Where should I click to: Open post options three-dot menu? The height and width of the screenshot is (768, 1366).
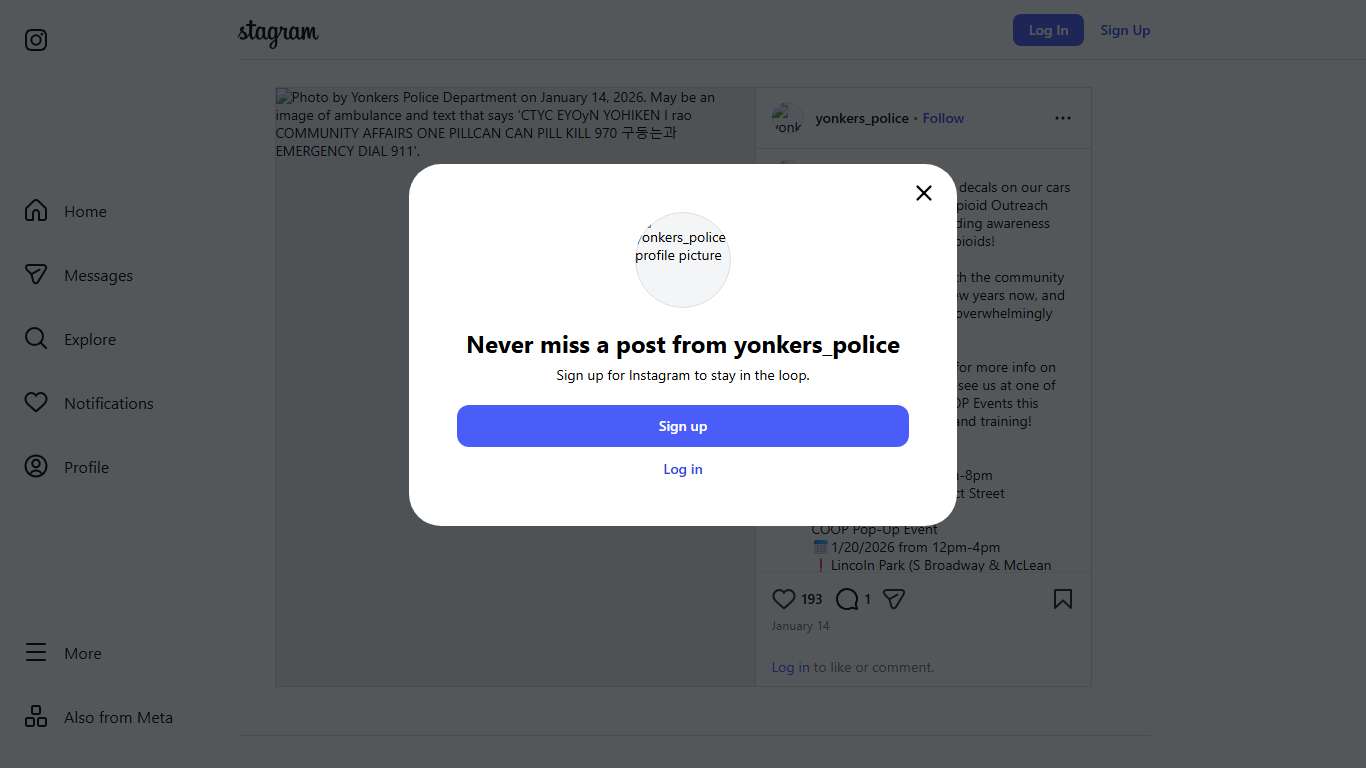[x=1062, y=118]
